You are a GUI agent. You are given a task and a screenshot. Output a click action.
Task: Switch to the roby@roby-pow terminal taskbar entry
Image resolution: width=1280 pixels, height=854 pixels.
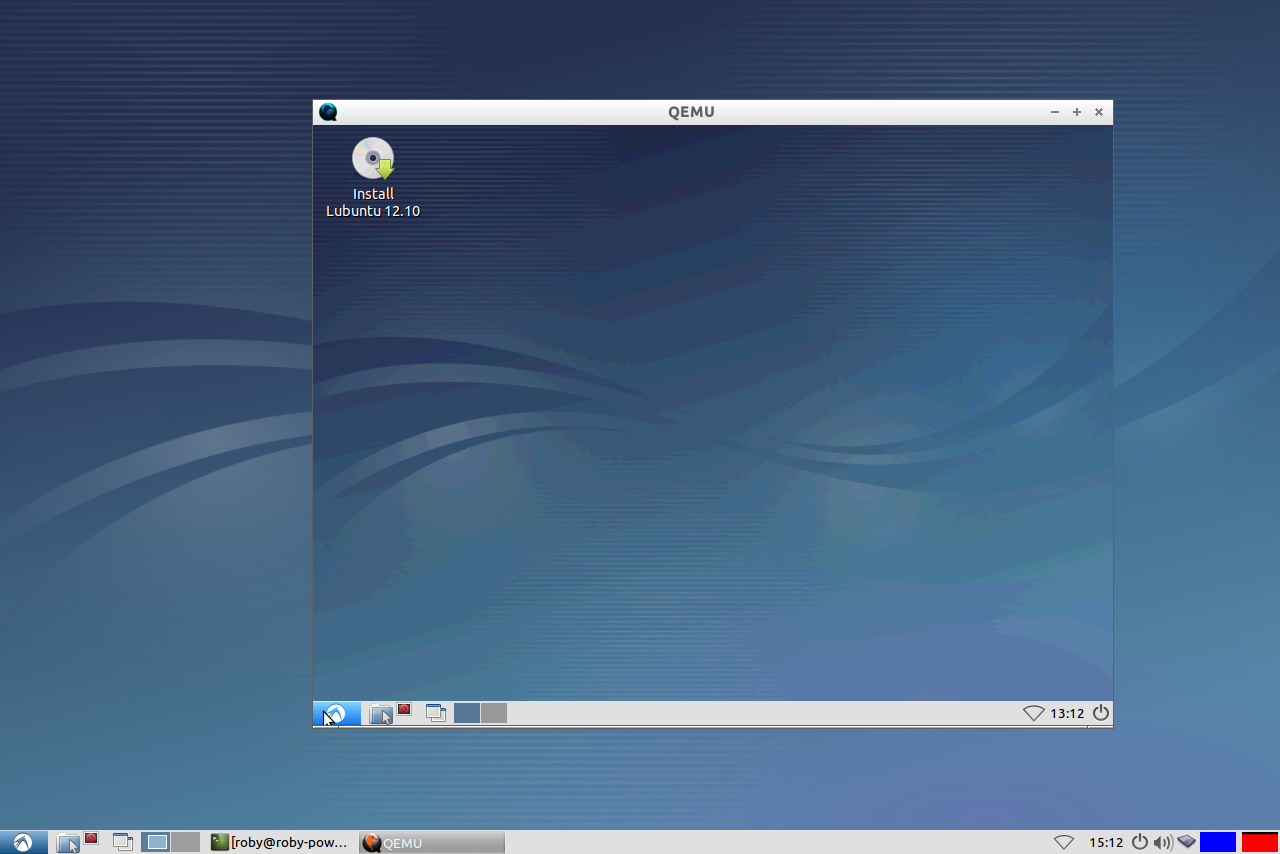click(281, 843)
